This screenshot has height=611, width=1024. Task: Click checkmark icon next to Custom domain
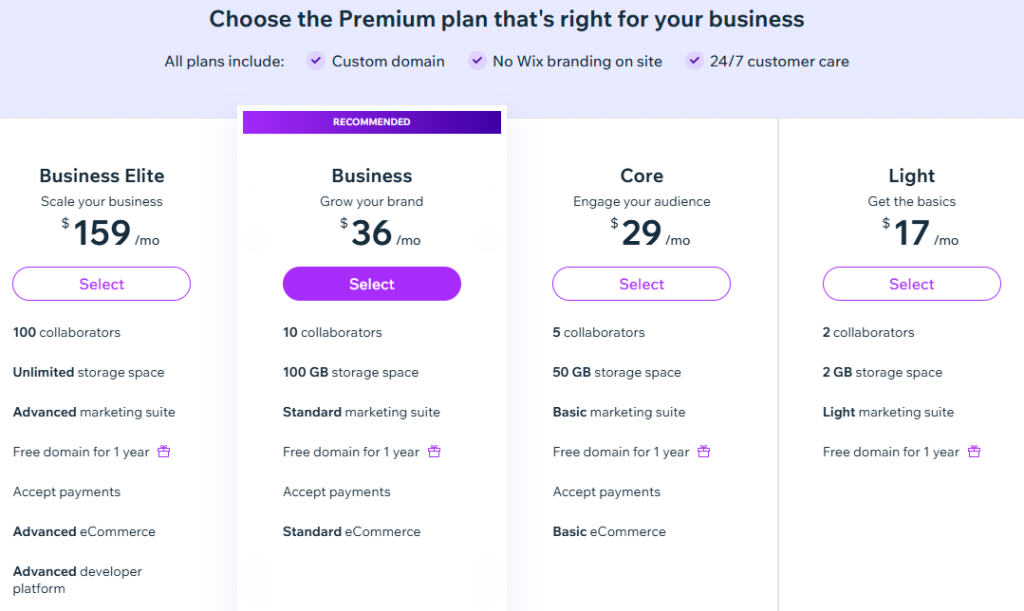[x=315, y=61]
